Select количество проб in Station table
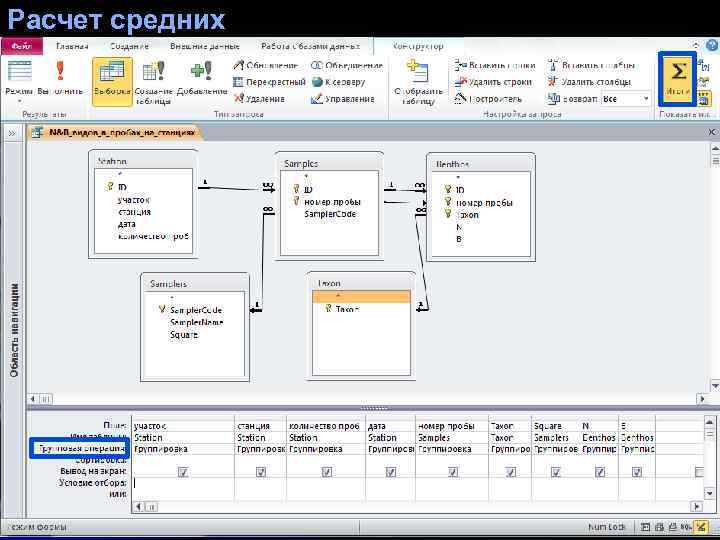This screenshot has width=720, height=540. 153,236
